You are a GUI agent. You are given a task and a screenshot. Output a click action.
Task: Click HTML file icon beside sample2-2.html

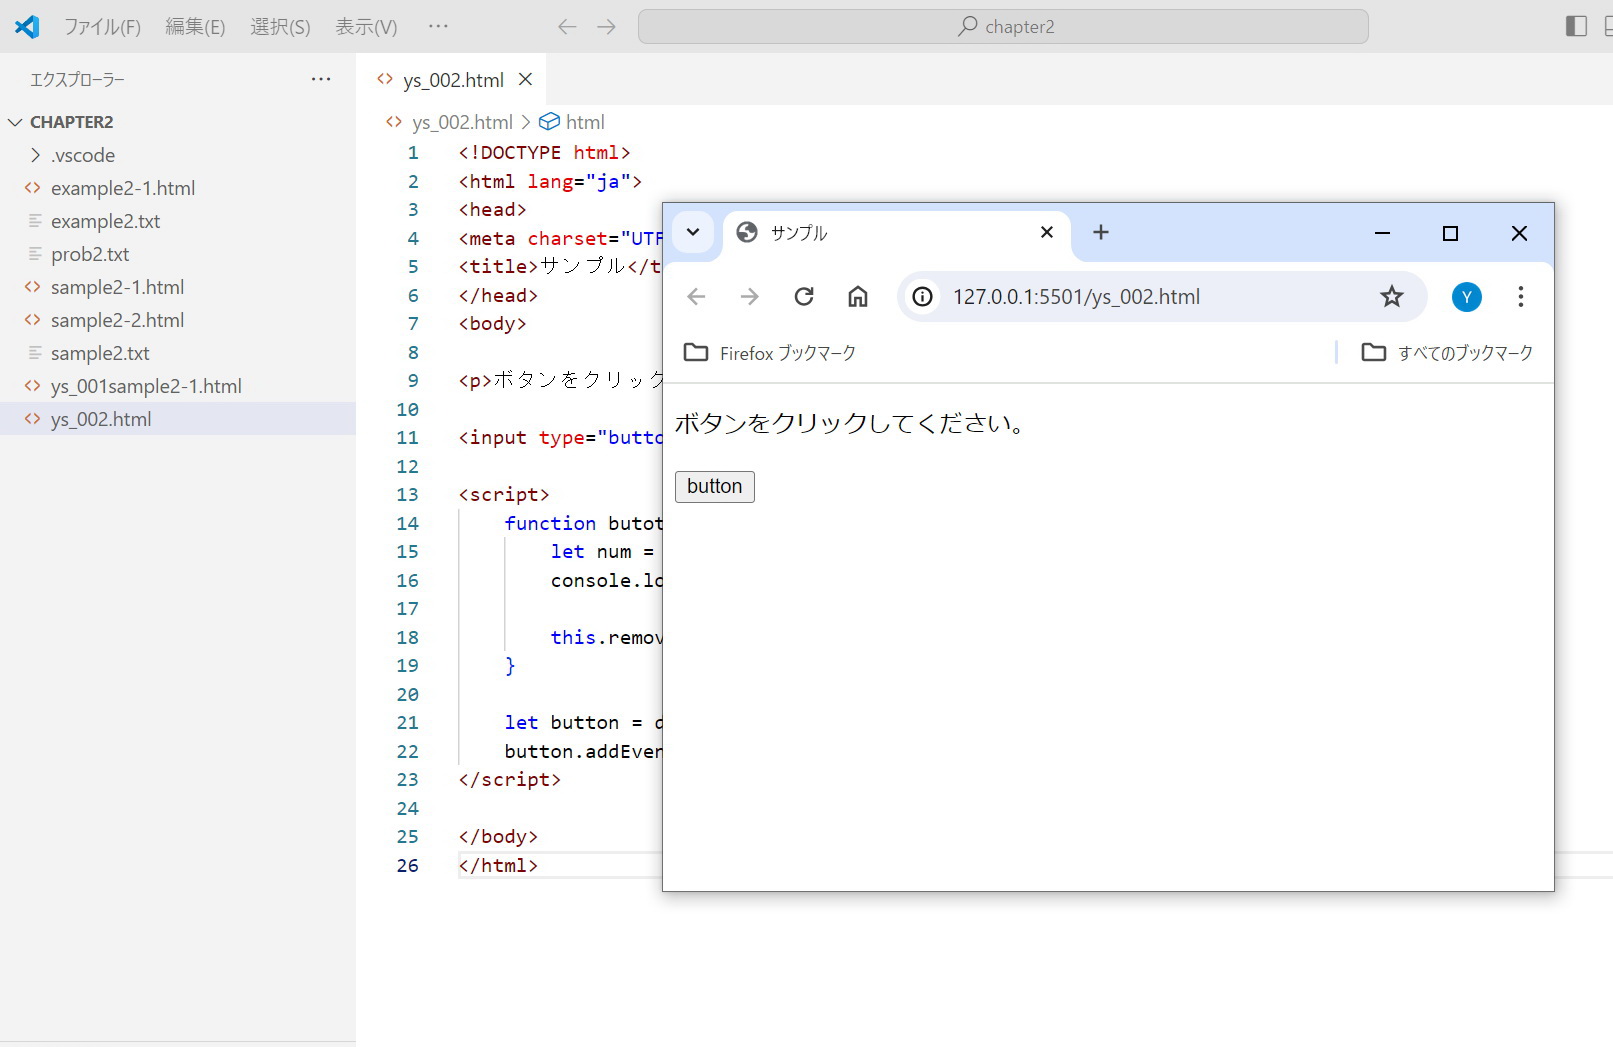pos(33,320)
